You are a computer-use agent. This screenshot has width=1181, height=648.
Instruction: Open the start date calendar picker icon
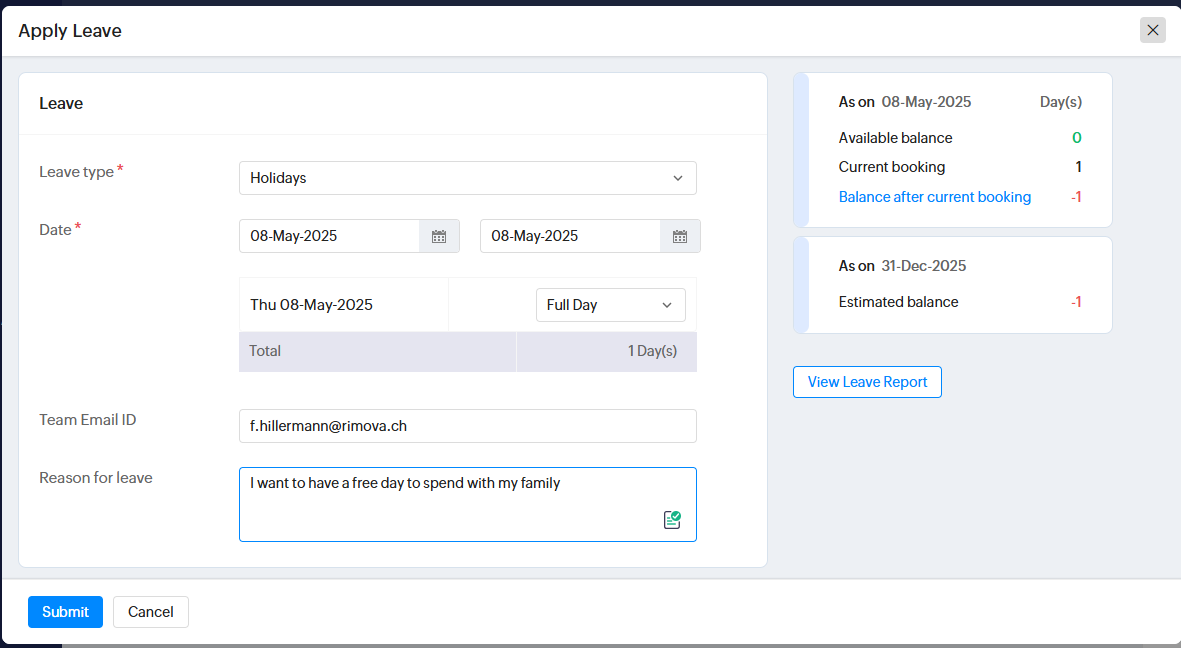pyautogui.click(x=439, y=236)
